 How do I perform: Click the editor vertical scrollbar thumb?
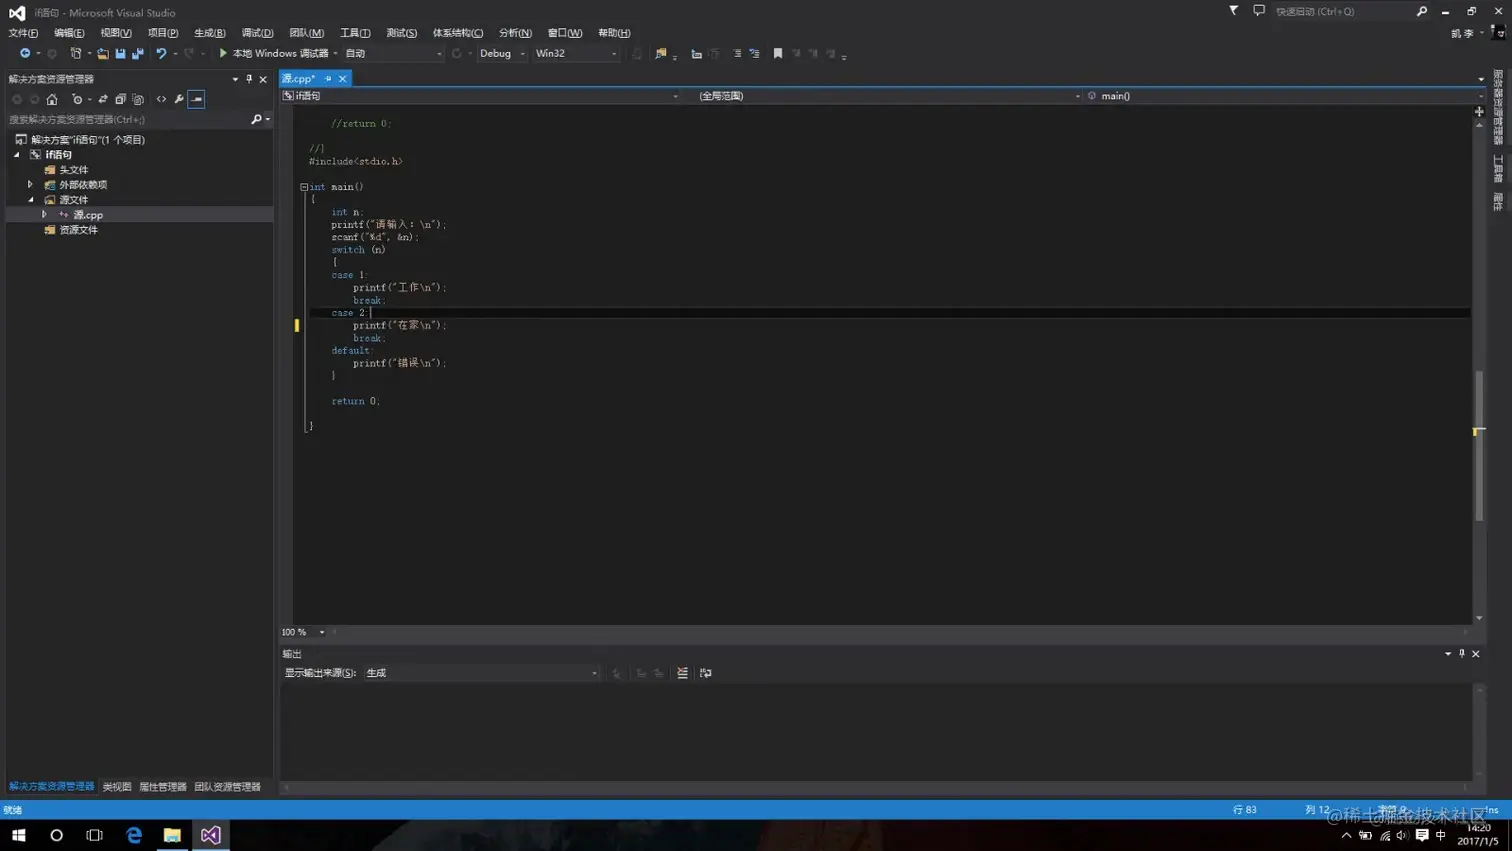(x=1479, y=445)
